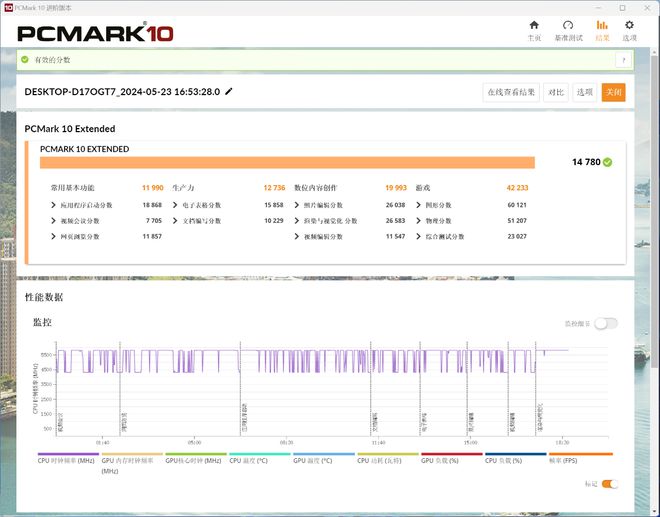
Task: Click the 图形分数 value 60 121
Action: click(517, 205)
